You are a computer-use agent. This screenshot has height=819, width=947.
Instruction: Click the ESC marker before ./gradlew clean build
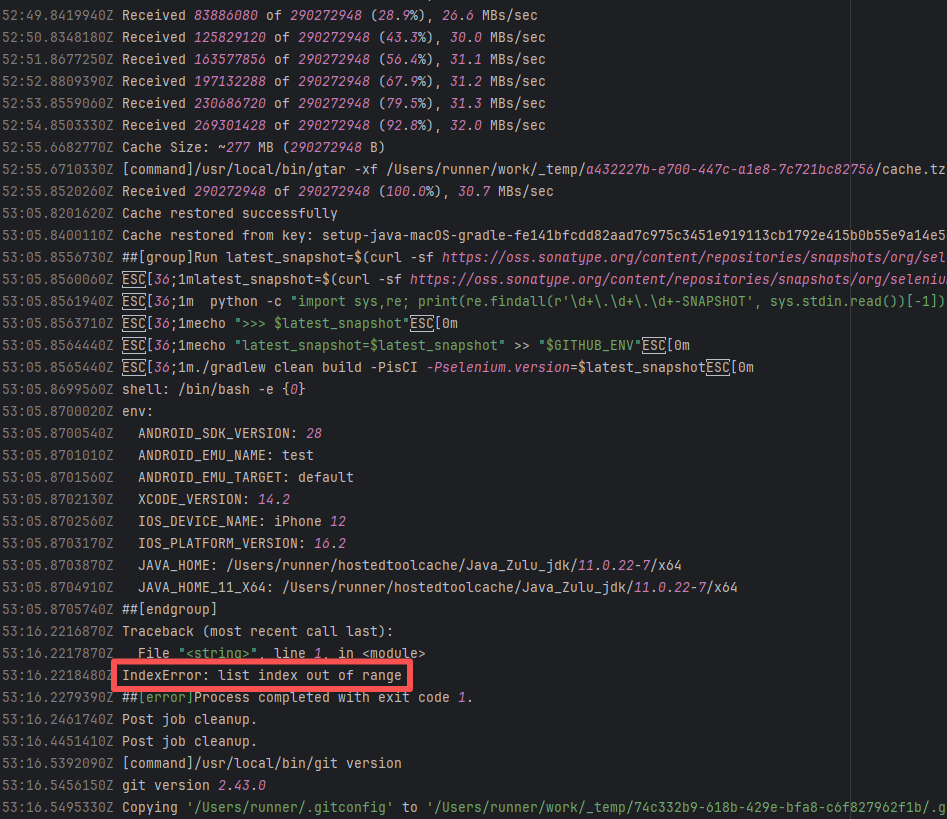pos(135,367)
